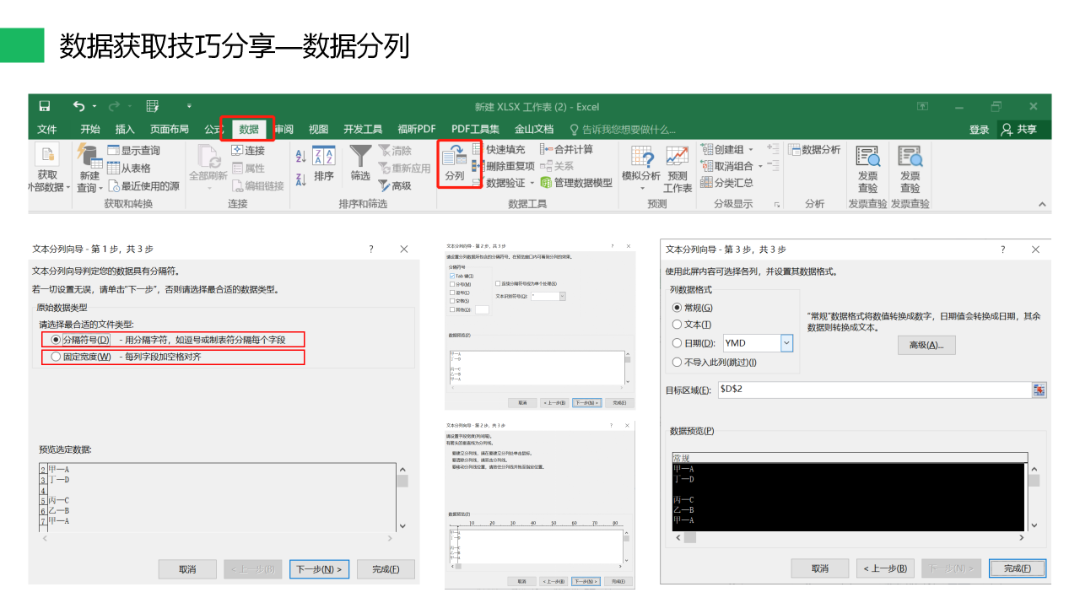Viewport: 1080px width, 607px height.
Task: Expand the 创建组 dropdown arrow
Action: click(x=751, y=150)
